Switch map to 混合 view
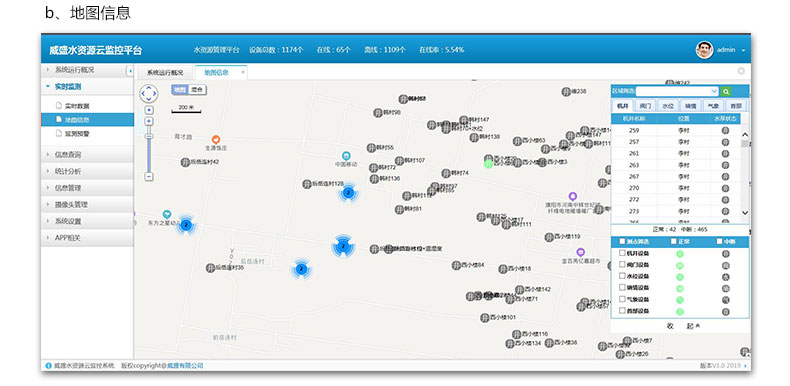 (197, 90)
